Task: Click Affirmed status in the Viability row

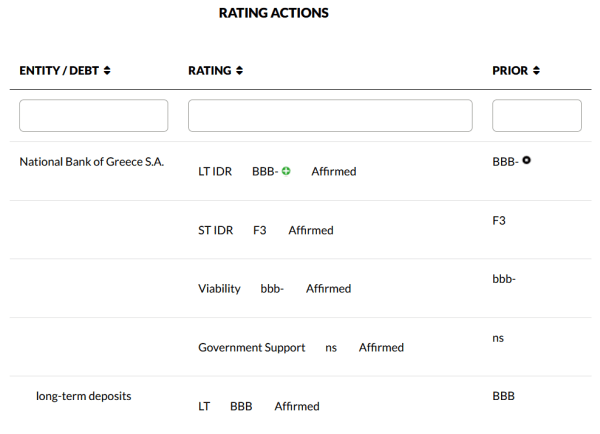Action: [x=329, y=289]
